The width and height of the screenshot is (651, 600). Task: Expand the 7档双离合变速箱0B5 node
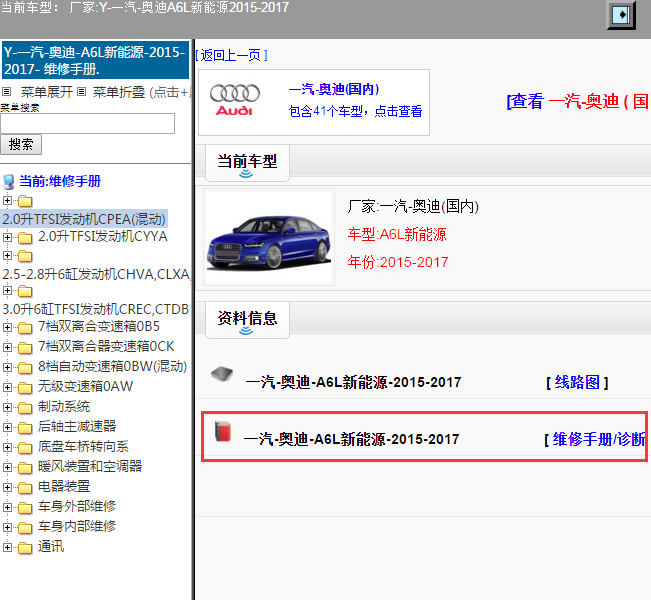click(x=7, y=327)
